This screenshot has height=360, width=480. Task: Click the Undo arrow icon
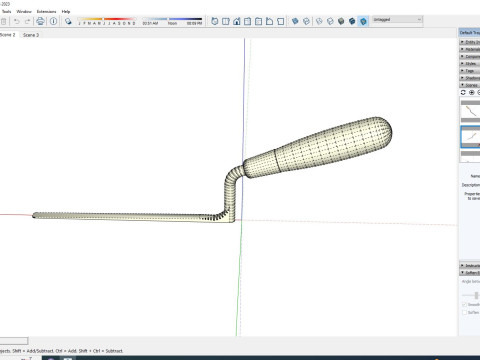pos(17,22)
